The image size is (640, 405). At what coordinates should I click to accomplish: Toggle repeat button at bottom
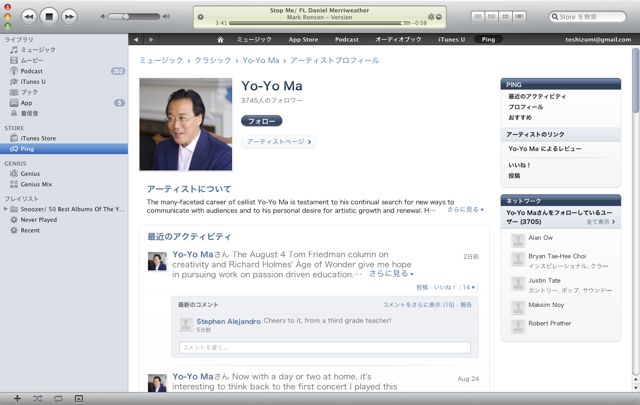click(x=58, y=398)
